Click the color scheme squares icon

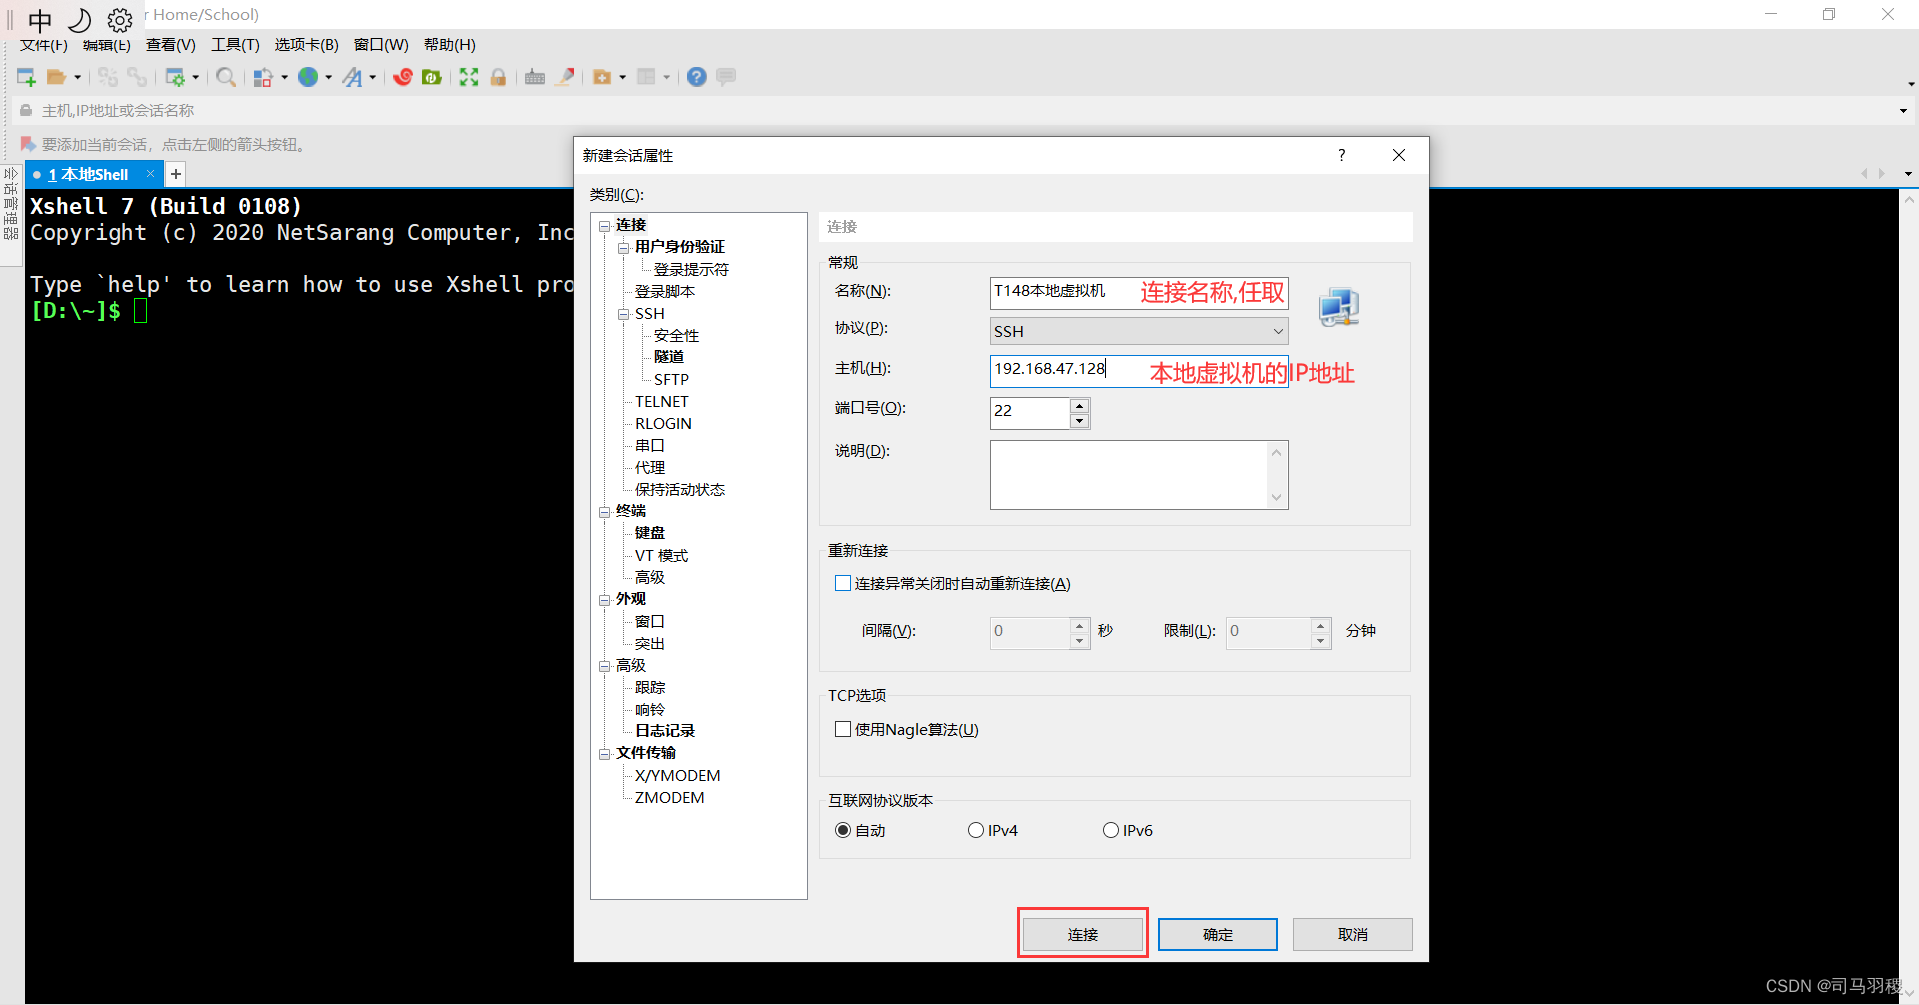point(263,77)
